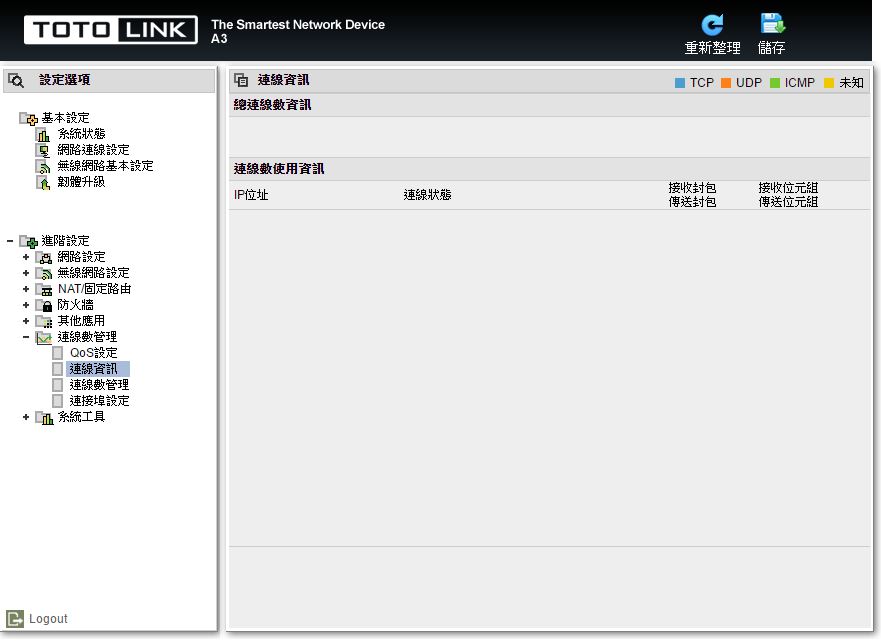
Task: Expand the 其他應用 tree node
Action: tap(26, 321)
